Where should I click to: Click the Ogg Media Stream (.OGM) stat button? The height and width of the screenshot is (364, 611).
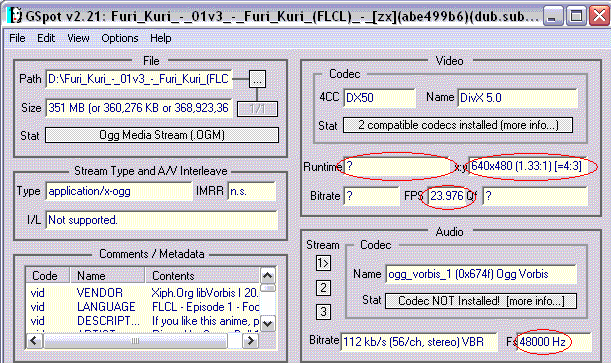[x=162, y=135]
